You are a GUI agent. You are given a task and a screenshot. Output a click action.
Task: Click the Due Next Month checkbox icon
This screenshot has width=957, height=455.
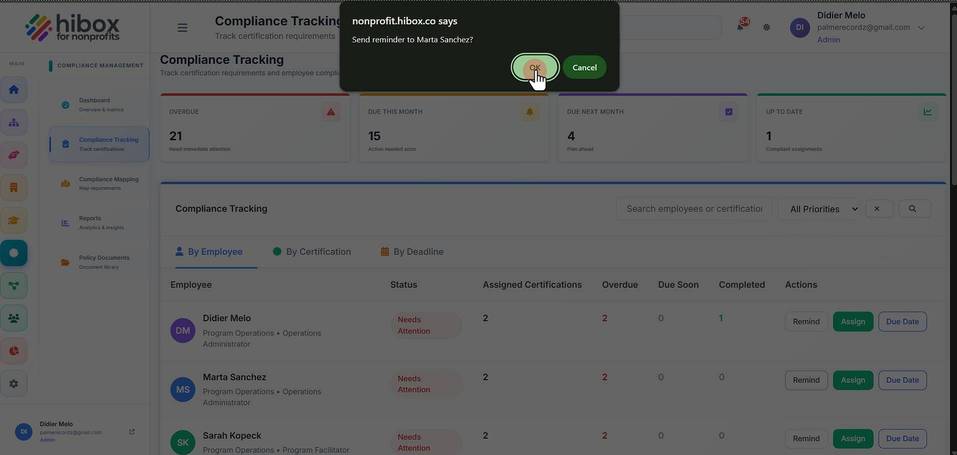coord(729,112)
